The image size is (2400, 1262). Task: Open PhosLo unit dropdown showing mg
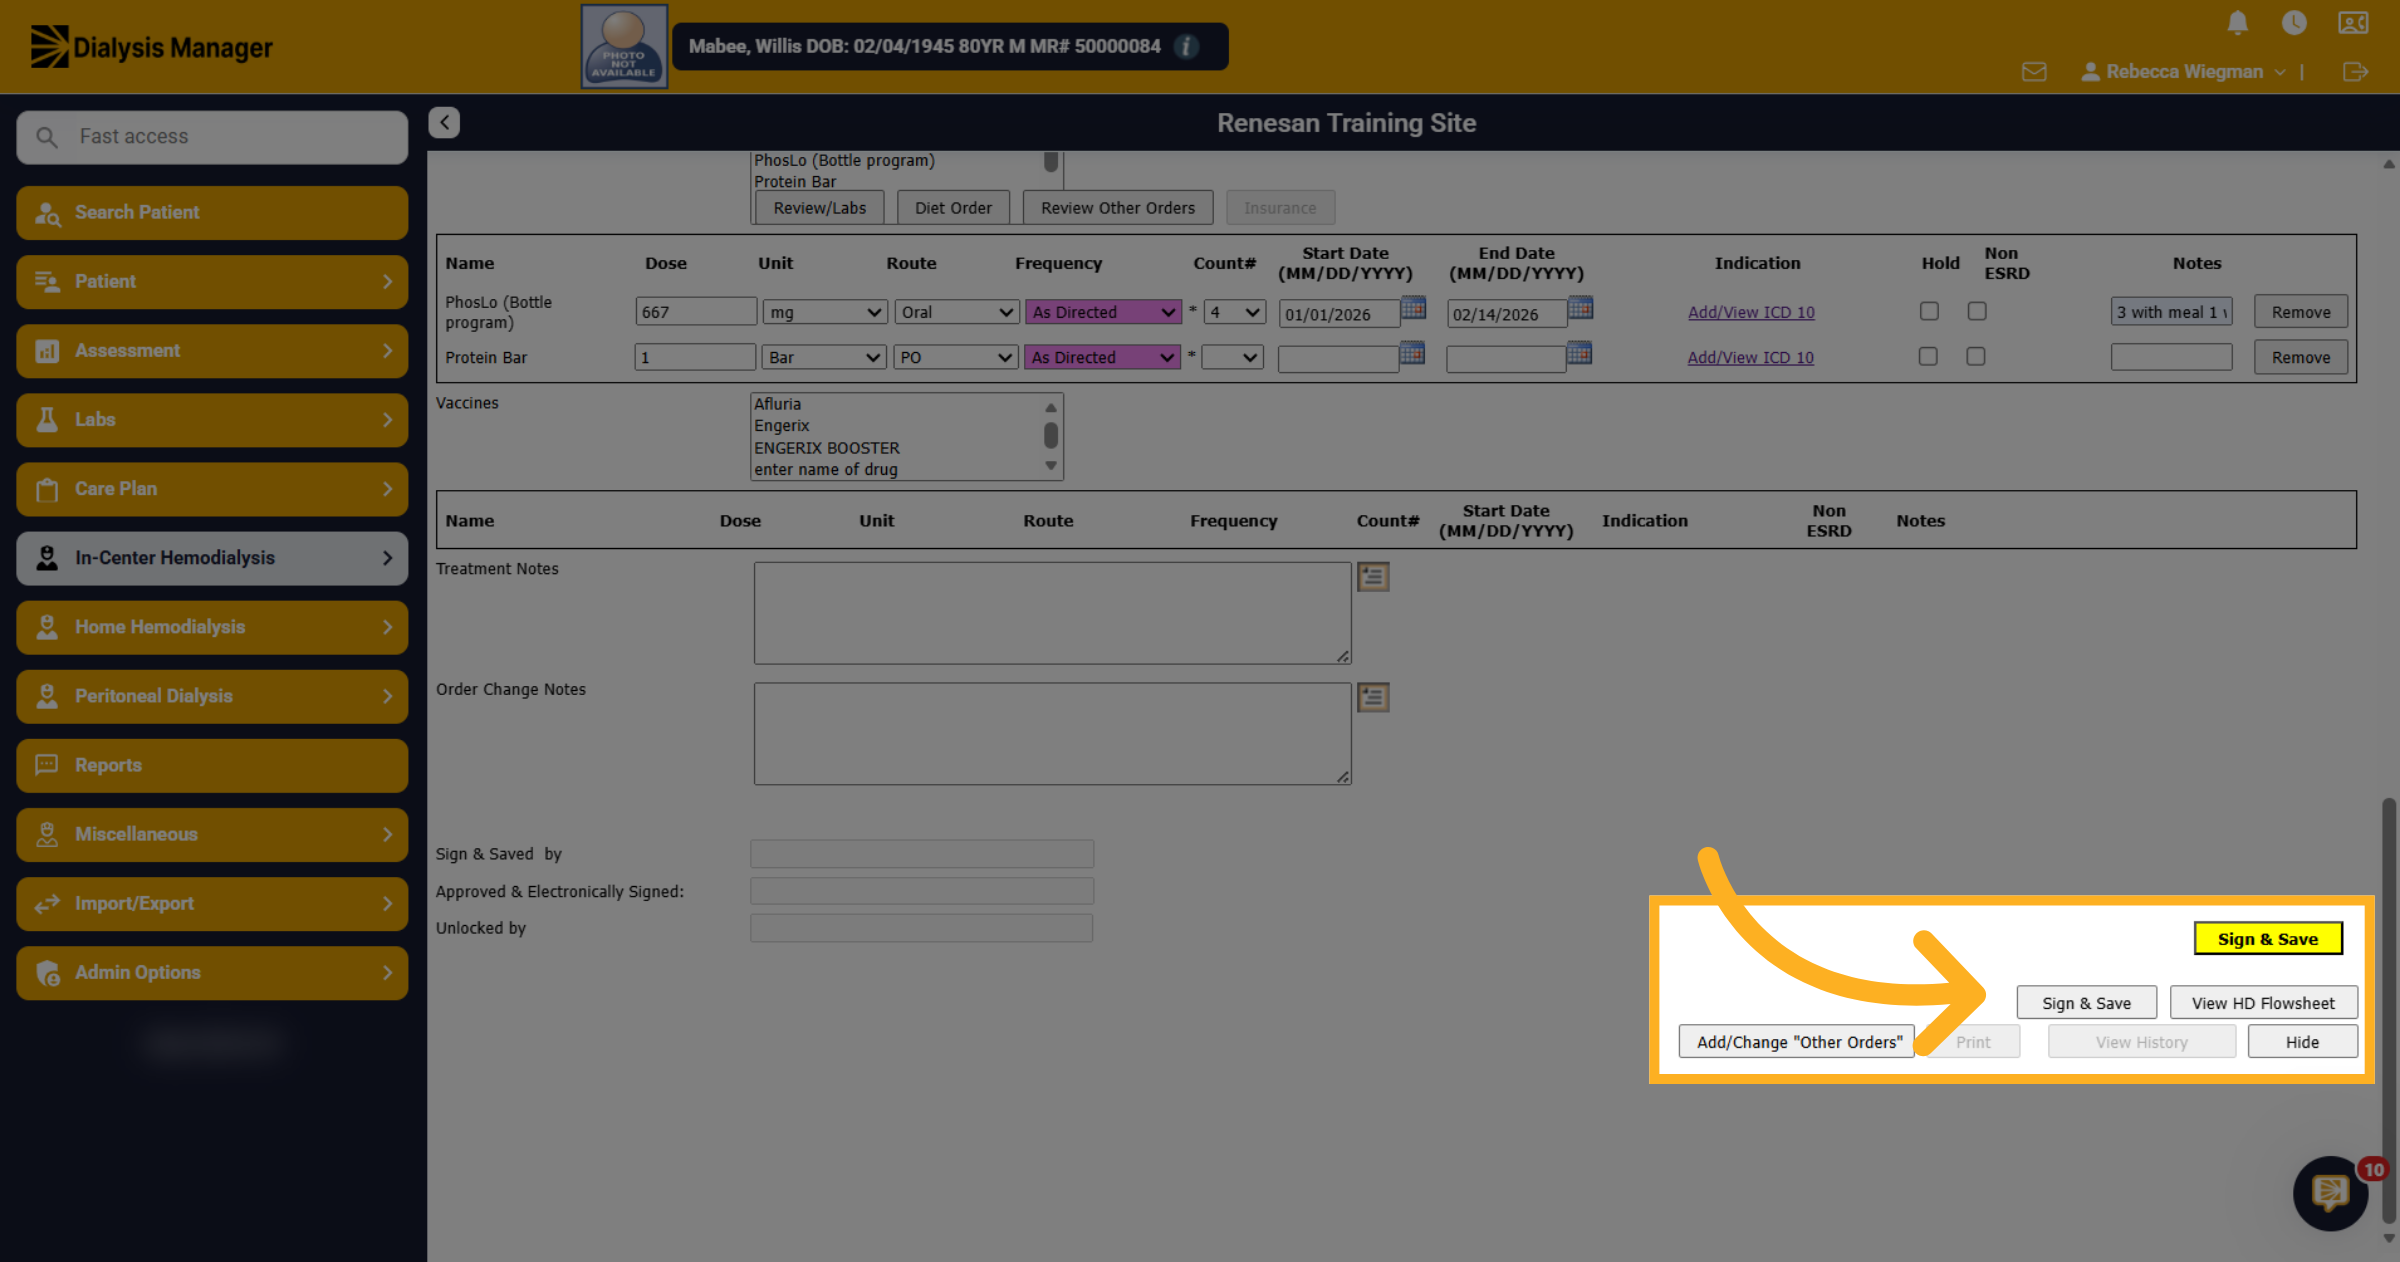coord(825,312)
